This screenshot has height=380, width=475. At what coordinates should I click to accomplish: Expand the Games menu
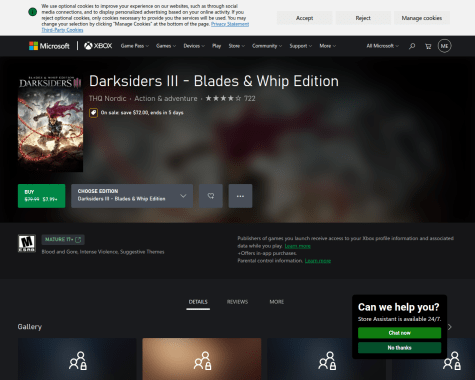pyautogui.click(x=166, y=46)
